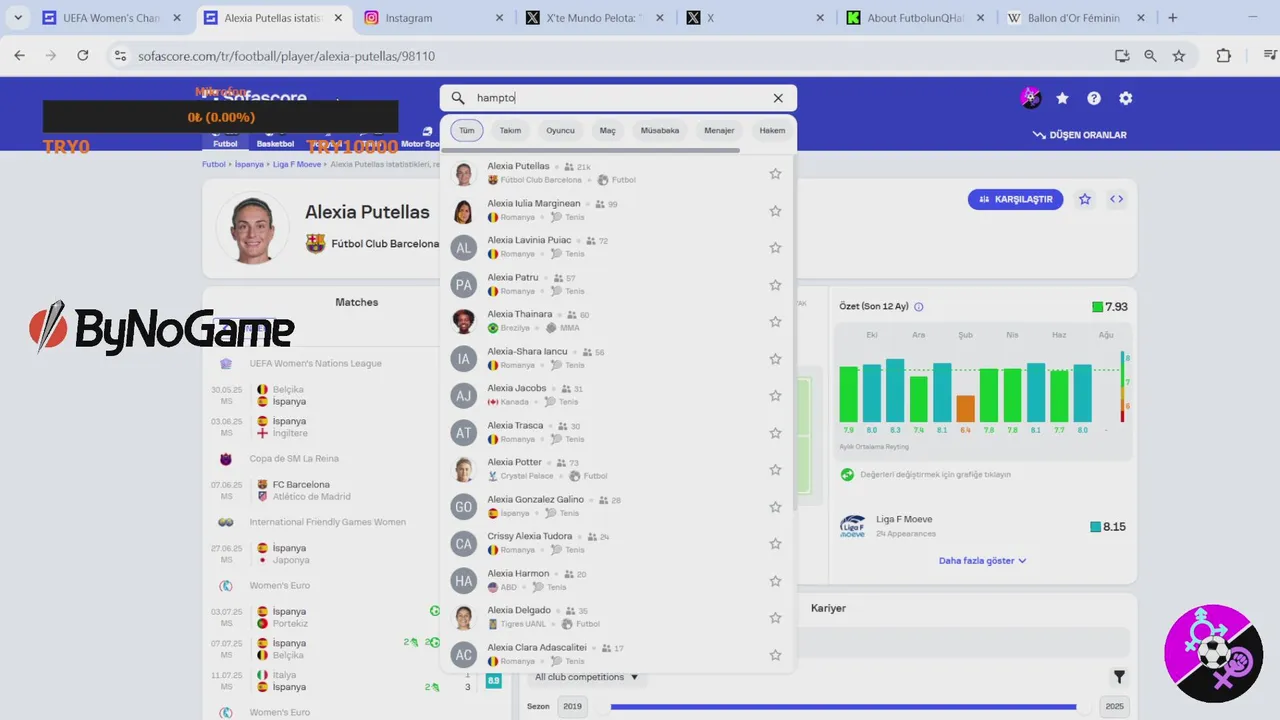Favorite the player with the profile star icon
1280x720 pixels.
[1085, 199]
